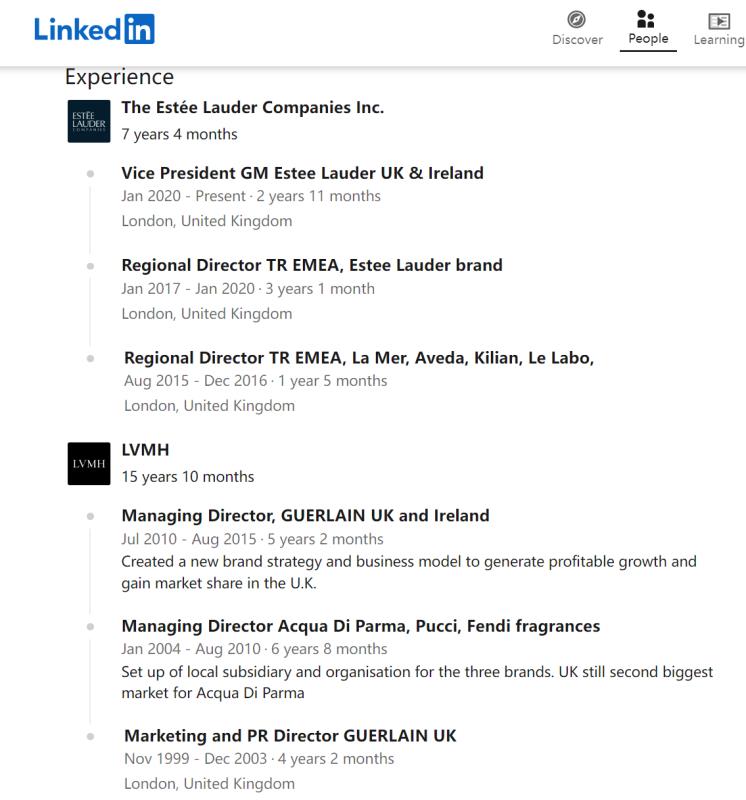Image resolution: width=746 pixels, height=800 pixels.
Task: Select Regional Director La Mer, Aveda, Kilian role
Action: pos(359,358)
